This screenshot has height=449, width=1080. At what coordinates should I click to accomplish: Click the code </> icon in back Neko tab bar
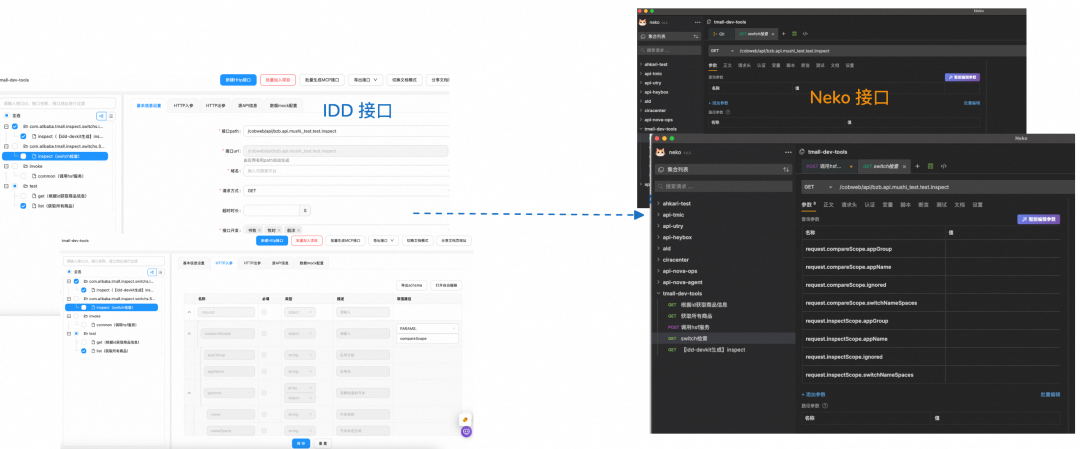(805, 34)
